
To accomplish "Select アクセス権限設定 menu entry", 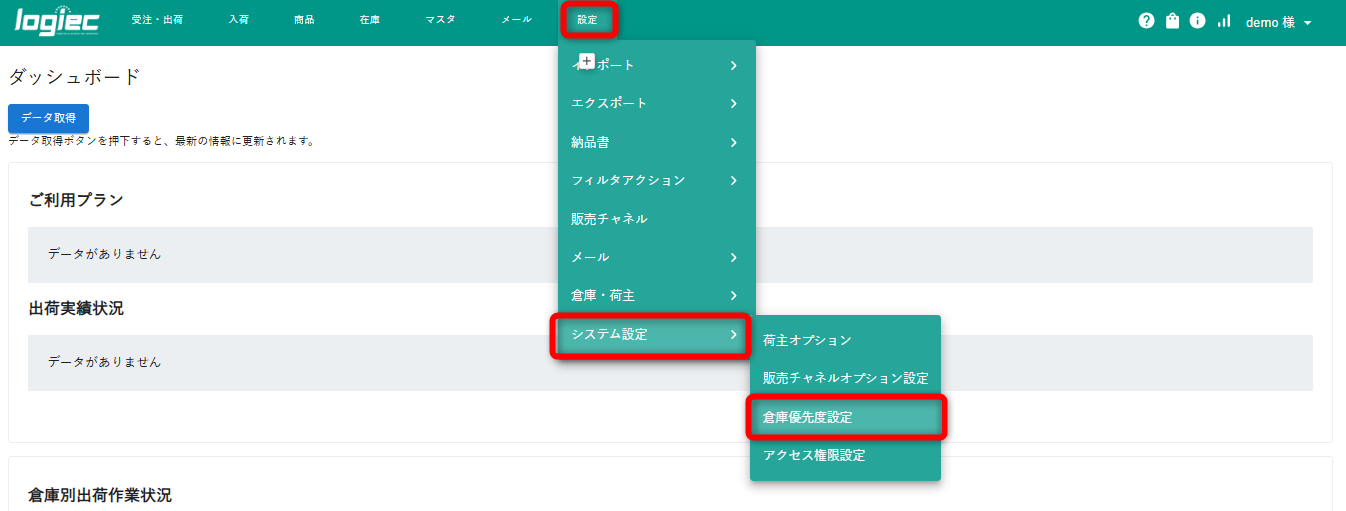I will pyautogui.click(x=845, y=456).
